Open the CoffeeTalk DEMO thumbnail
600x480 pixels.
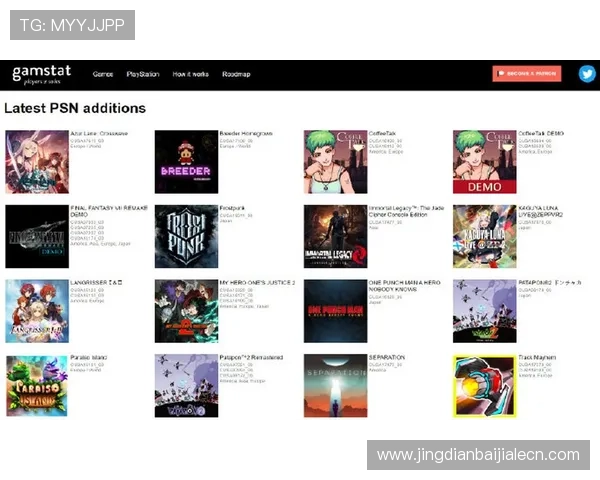coord(484,161)
